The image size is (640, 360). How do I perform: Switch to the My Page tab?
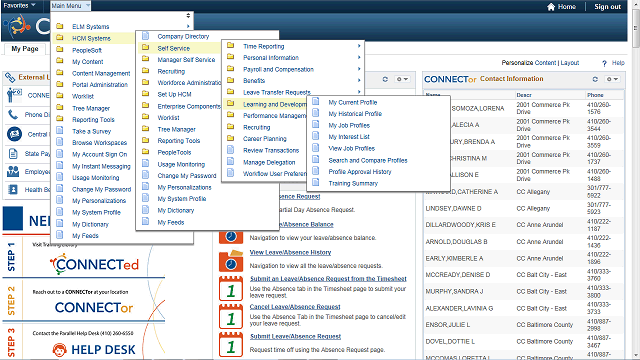pos(25,49)
